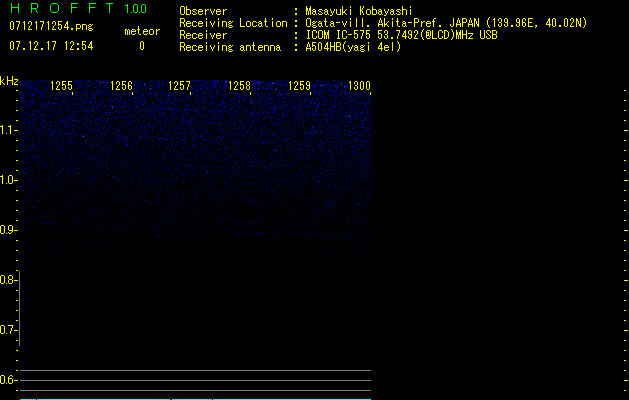Click the 1257 time axis marker
Viewport: 629px width, 400px height.
pos(179,86)
